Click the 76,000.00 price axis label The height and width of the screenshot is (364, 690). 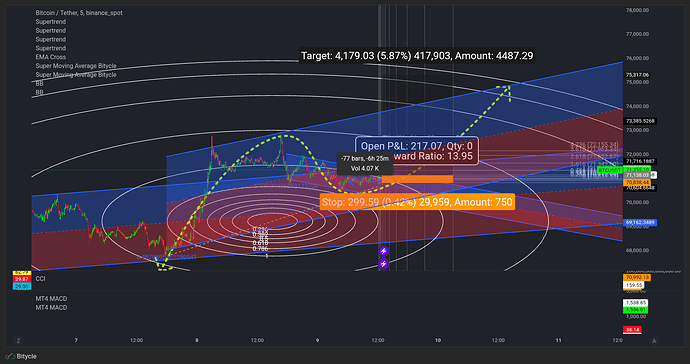coord(637,58)
